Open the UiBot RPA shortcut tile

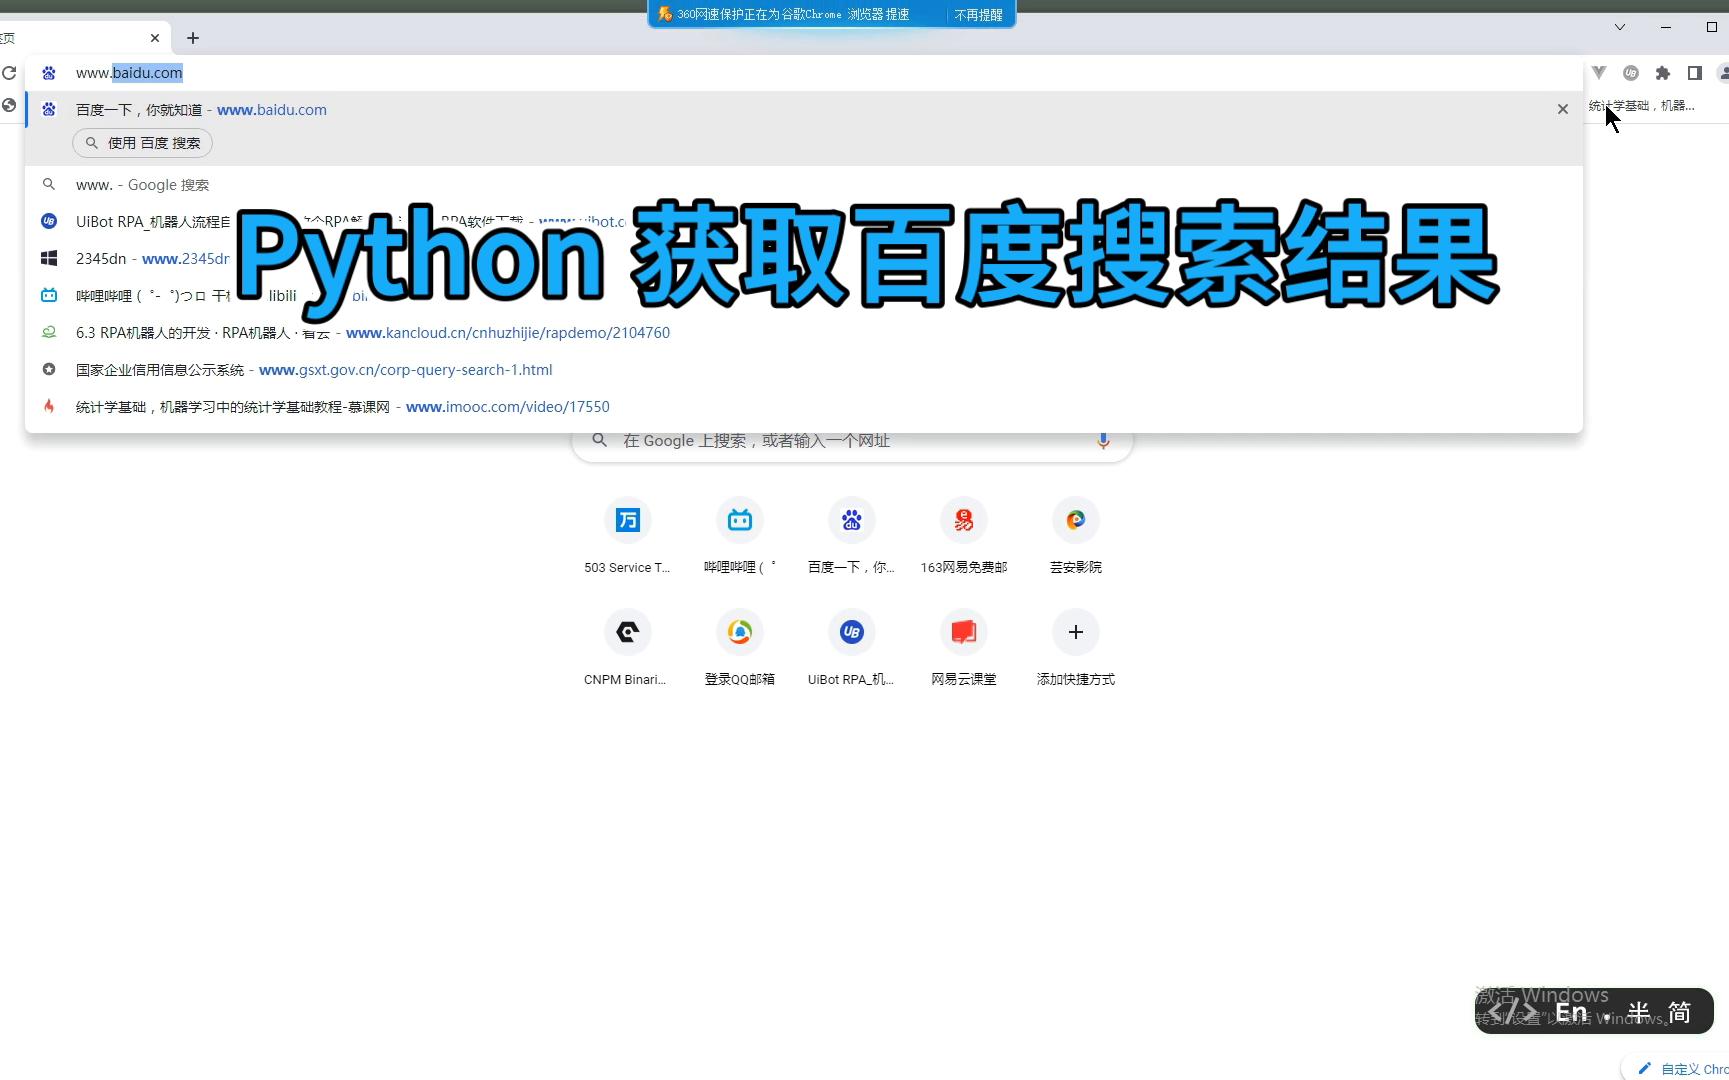pos(851,648)
